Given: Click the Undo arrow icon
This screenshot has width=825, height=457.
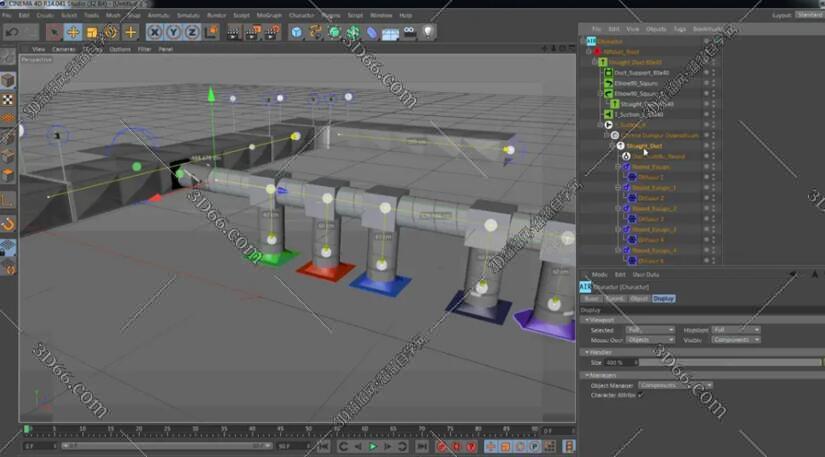Looking at the screenshot, I should [12, 32].
